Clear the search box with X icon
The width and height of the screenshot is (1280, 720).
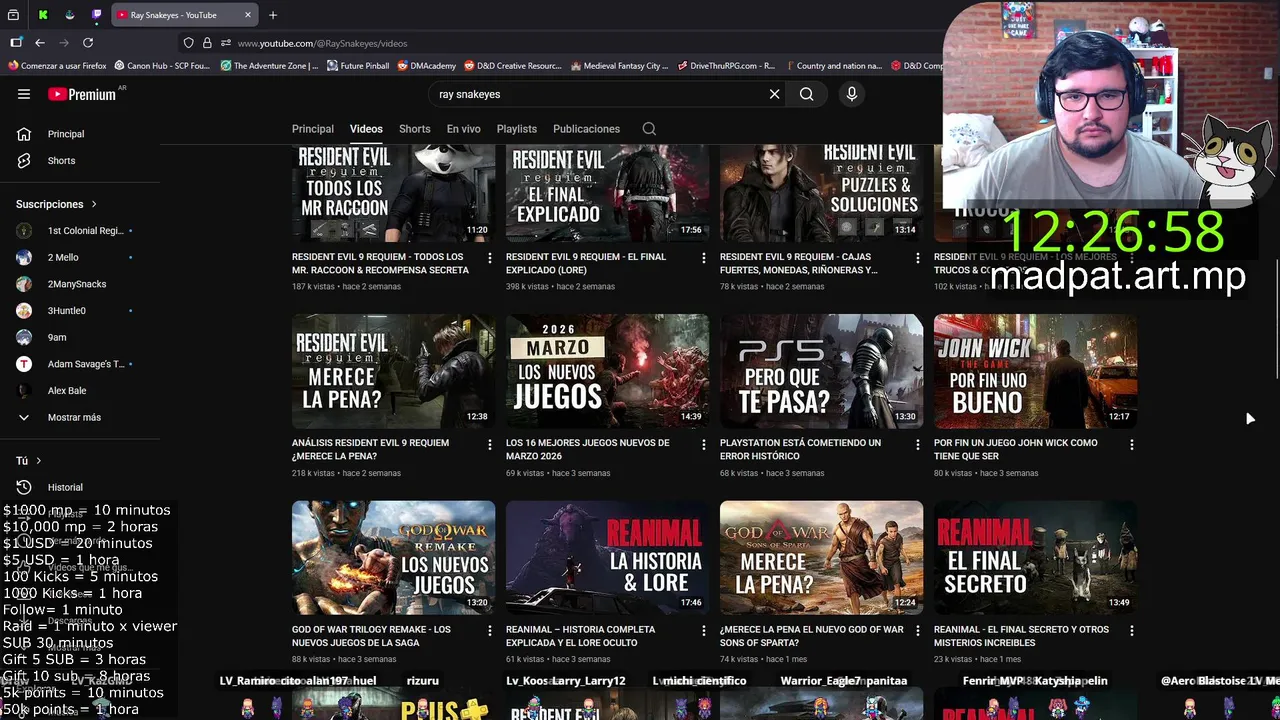[774, 94]
